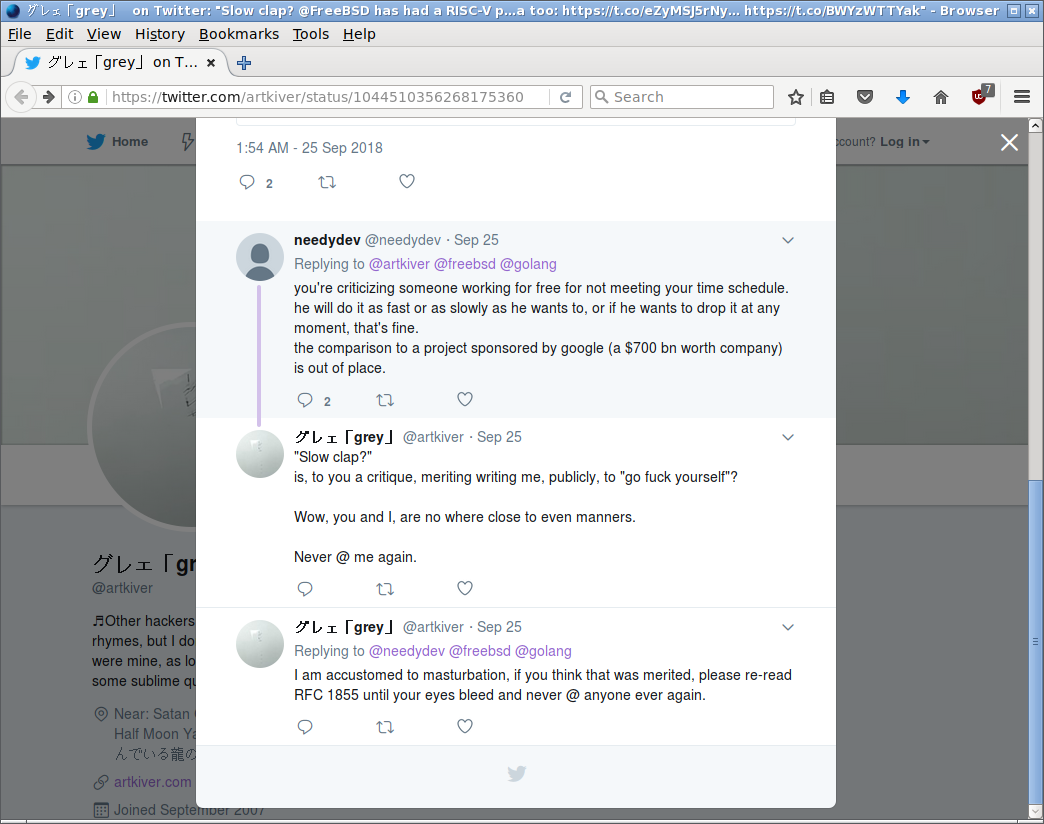This screenshot has width=1044, height=824.
Task: Open the Edit menu
Action: pos(59,34)
